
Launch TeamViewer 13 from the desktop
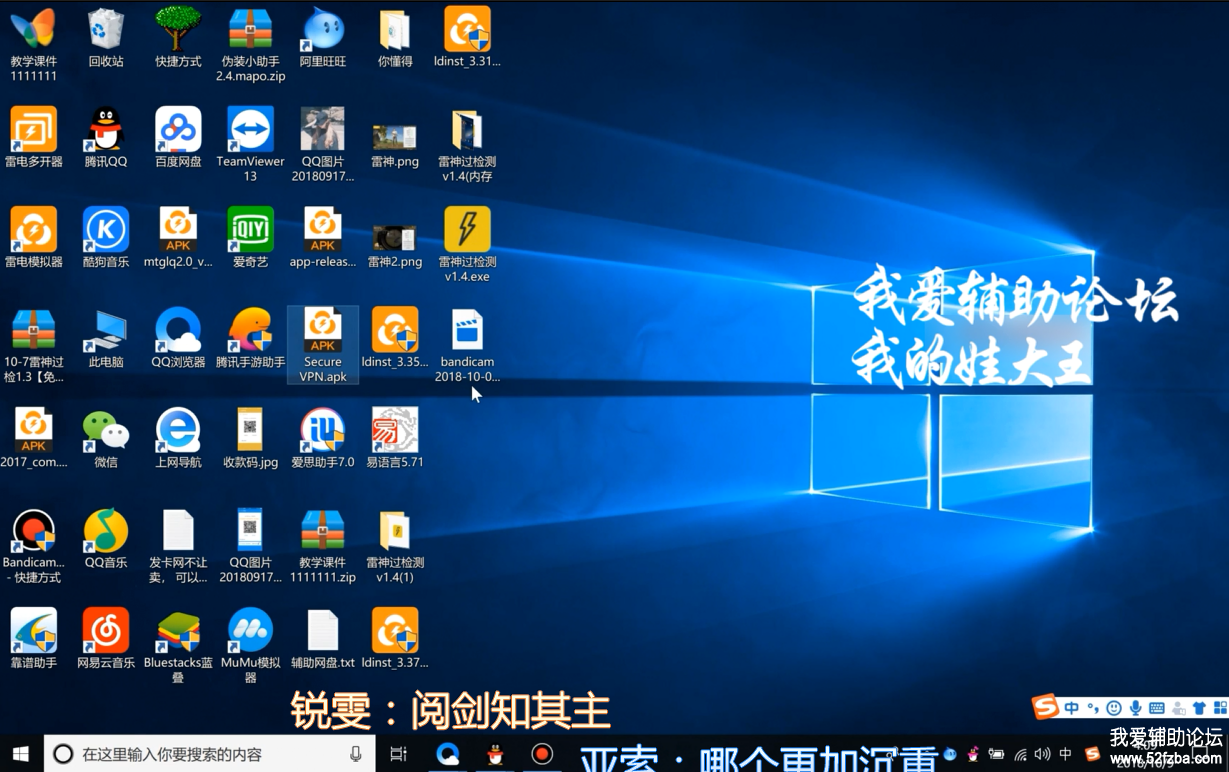coord(250,132)
